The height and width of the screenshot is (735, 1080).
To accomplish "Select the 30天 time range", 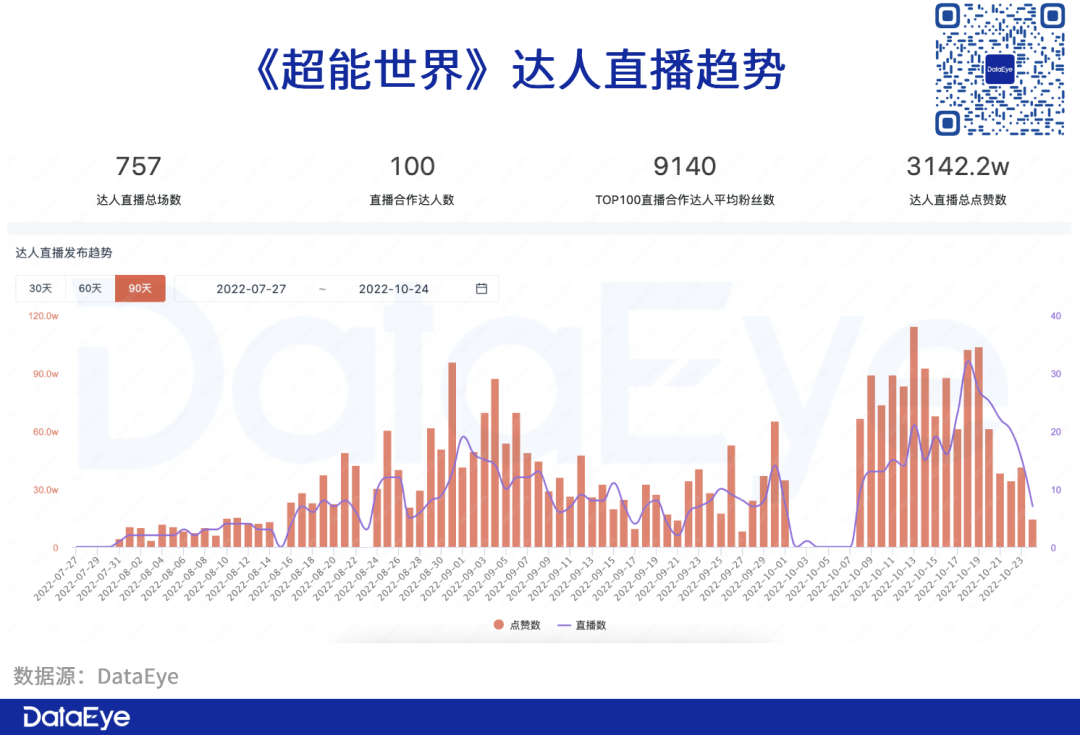I will tap(40, 289).
